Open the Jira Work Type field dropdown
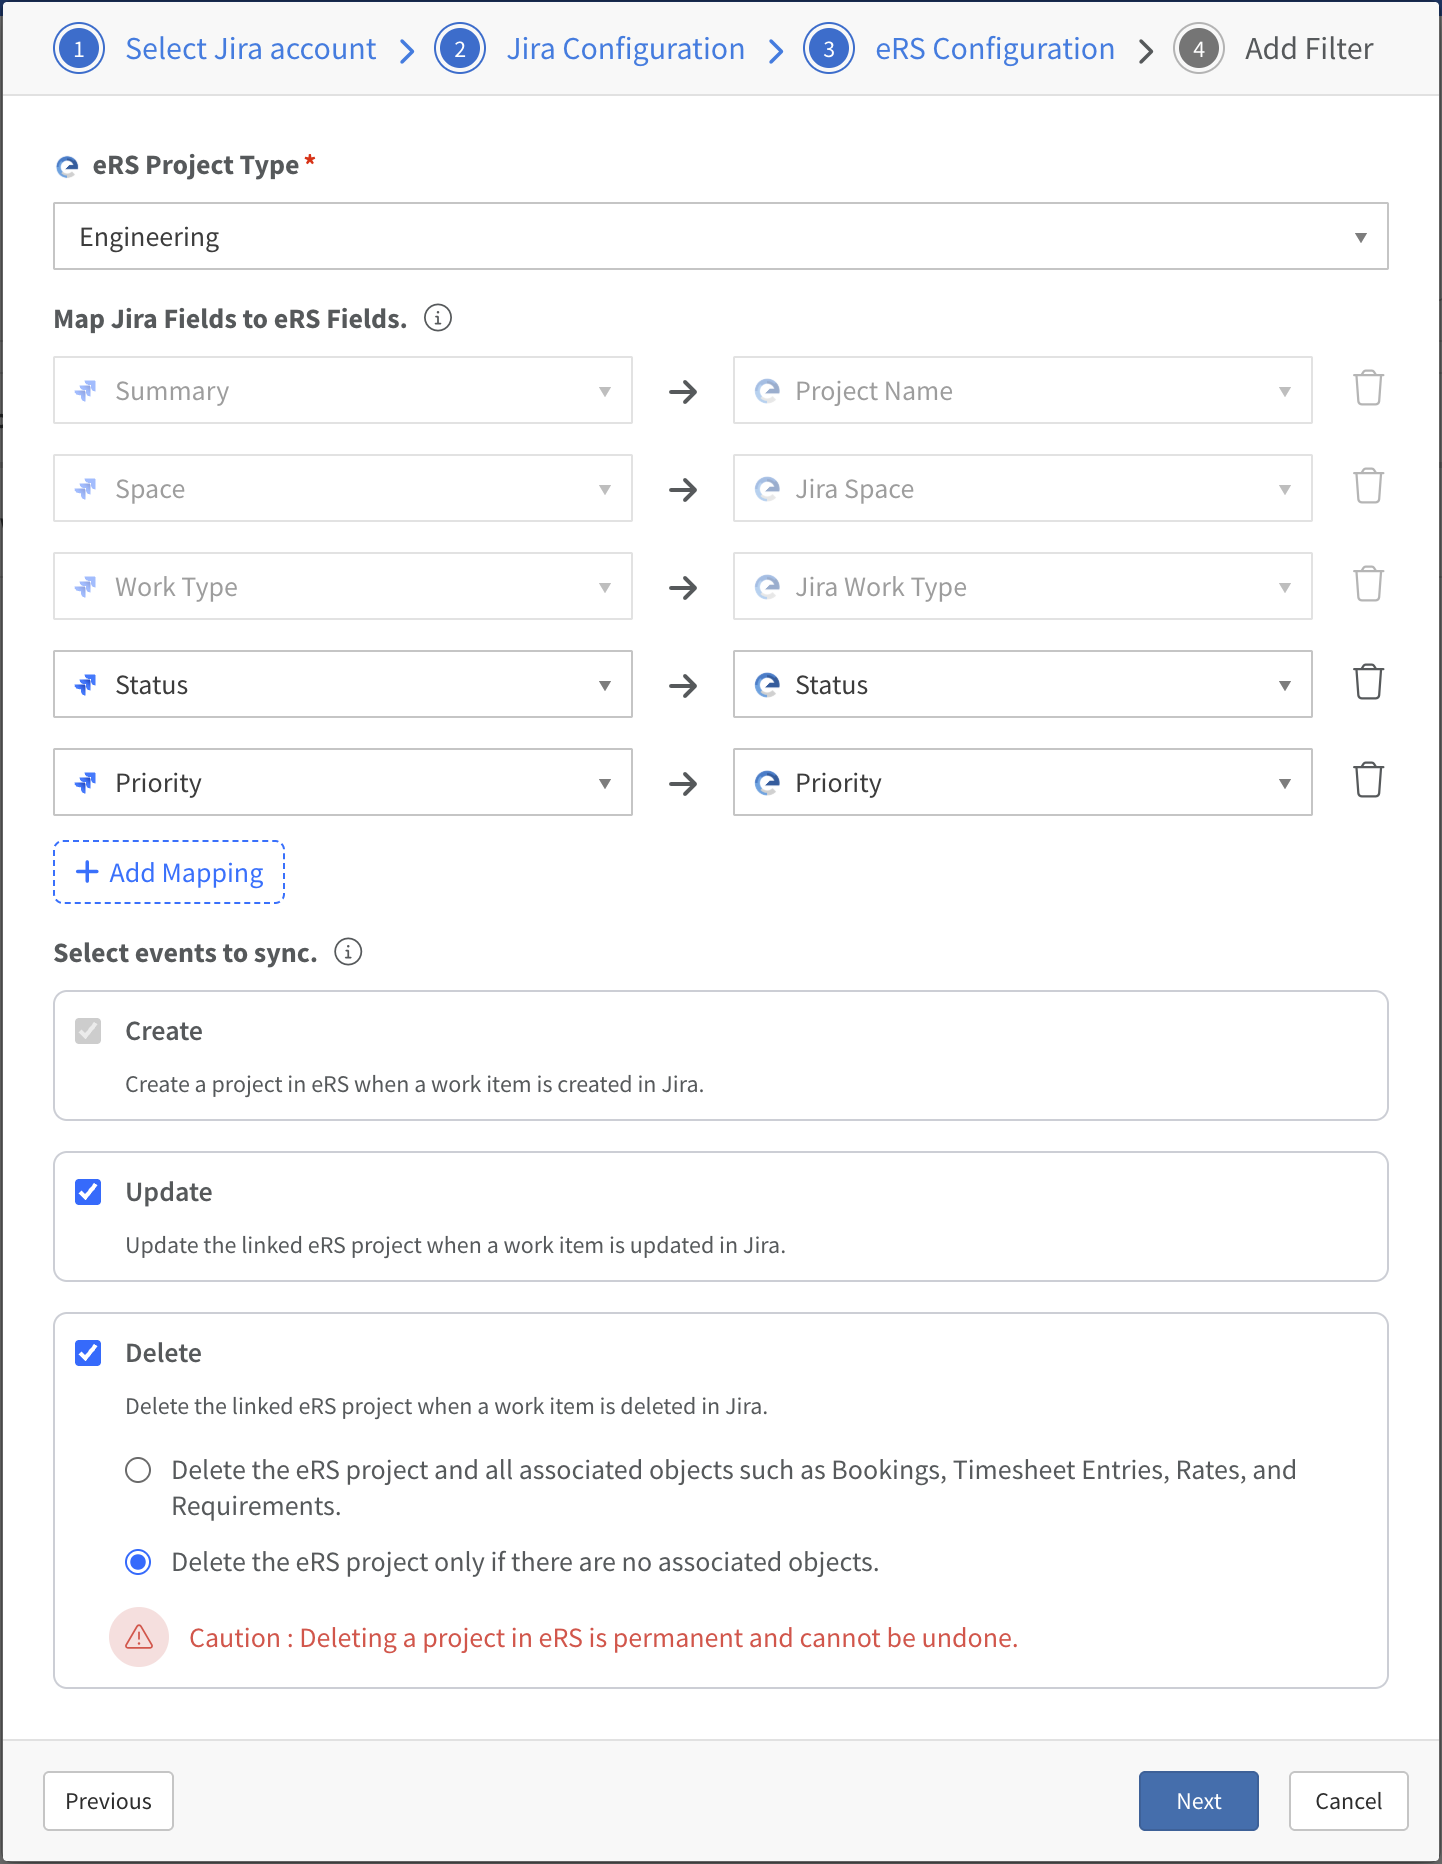The width and height of the screenshot is (1442, 1864). tap(343, 586)
